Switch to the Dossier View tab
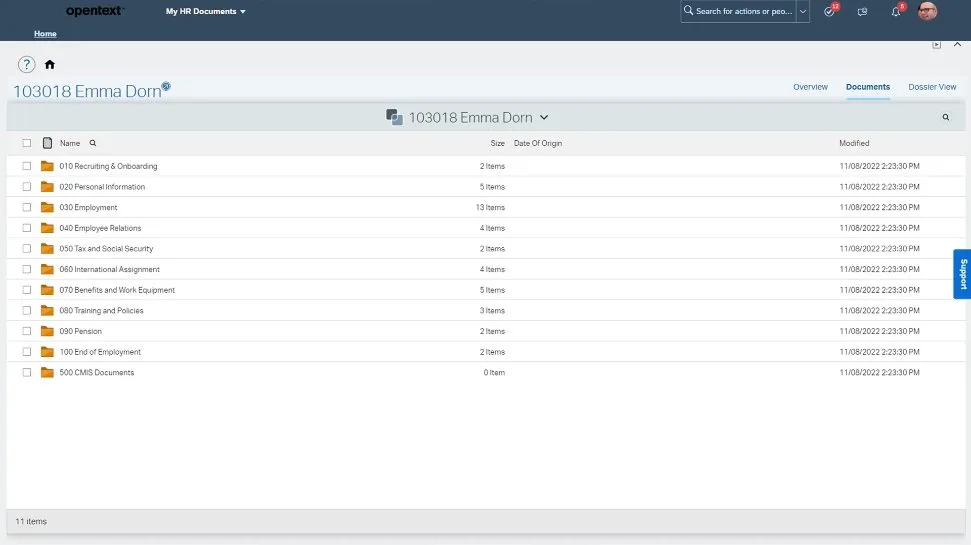Viewport: 971px width, 545px height. pos(932,87)
